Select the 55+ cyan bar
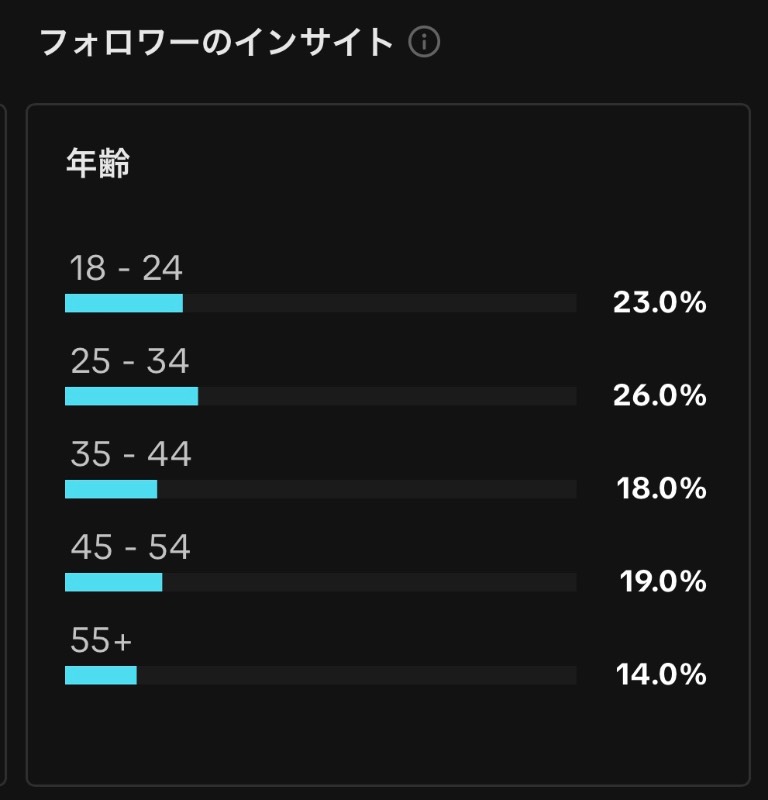The width and height of the screenshot is (768, 800). tap(101, 675)
